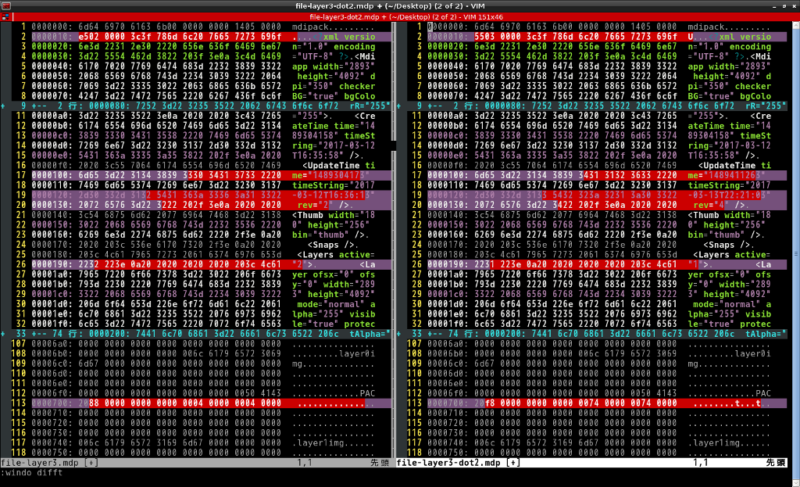
Task: Click the text rev="4" on line 20
Action: tap(710, 205)
